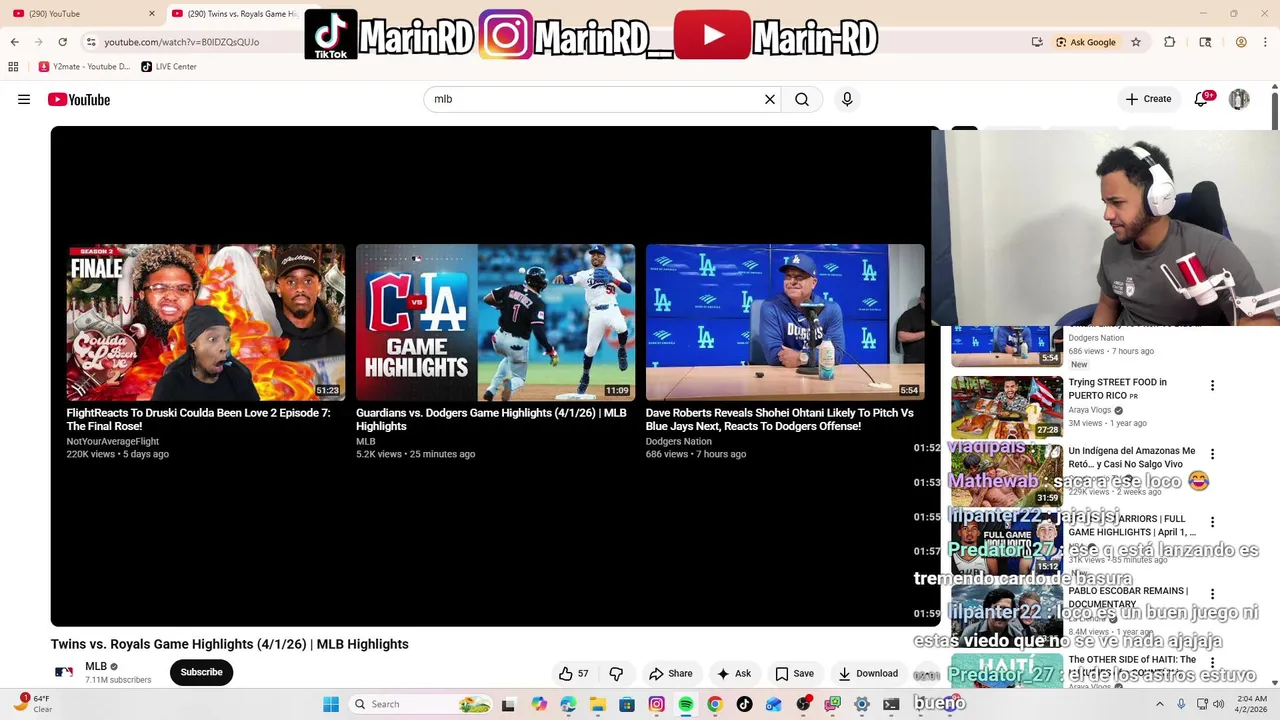The height and width of the screenshot is (720, 1280).
Task: Close the first (290) YouTube tab
Action: pyautogui.click(x=152, y=14)
